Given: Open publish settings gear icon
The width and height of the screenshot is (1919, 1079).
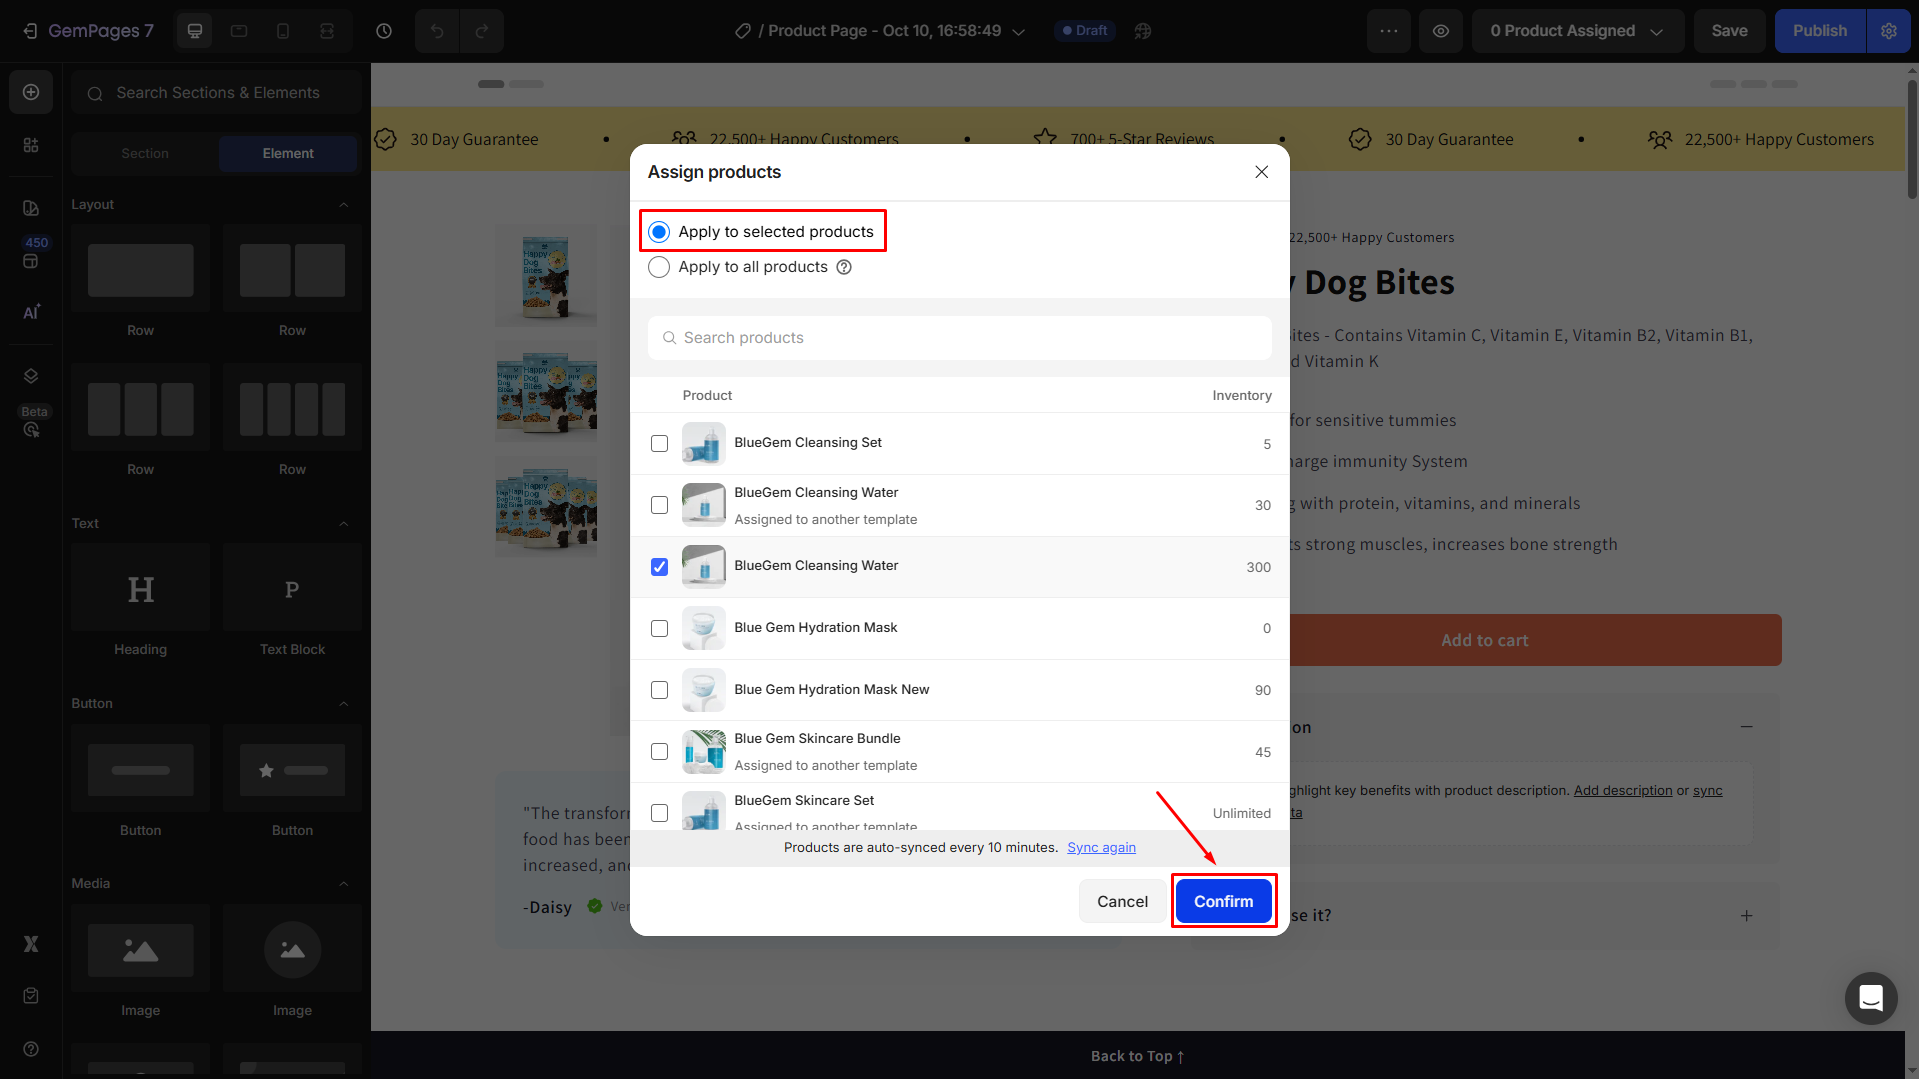Looking at the screenshot, I should click(1888, 31).
